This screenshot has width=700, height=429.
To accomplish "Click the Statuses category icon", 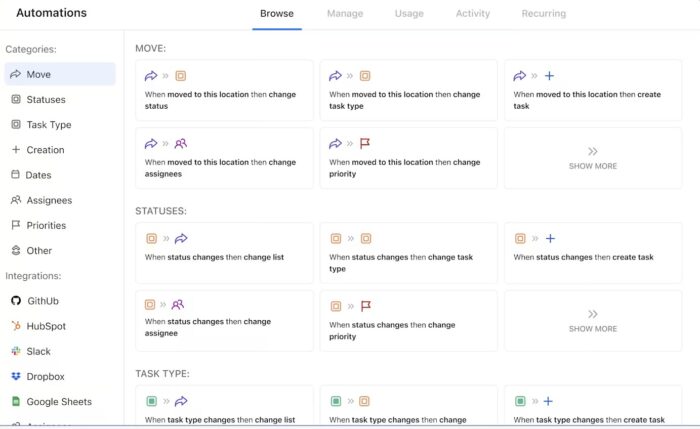I will point(16,100).
